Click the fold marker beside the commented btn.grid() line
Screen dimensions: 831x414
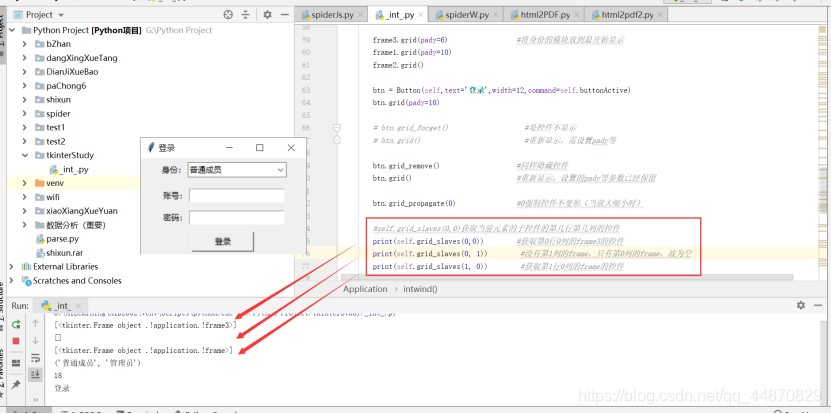(x=337, y=140)
